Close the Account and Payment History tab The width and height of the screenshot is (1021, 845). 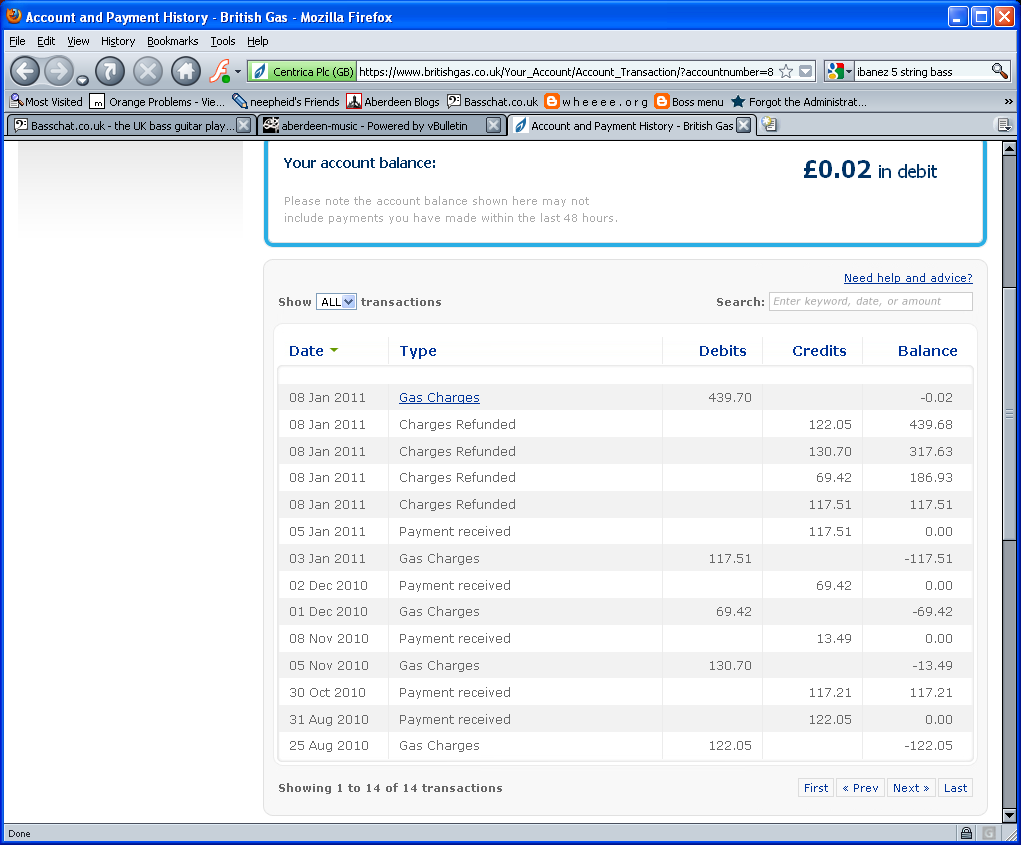coord(744,125)
